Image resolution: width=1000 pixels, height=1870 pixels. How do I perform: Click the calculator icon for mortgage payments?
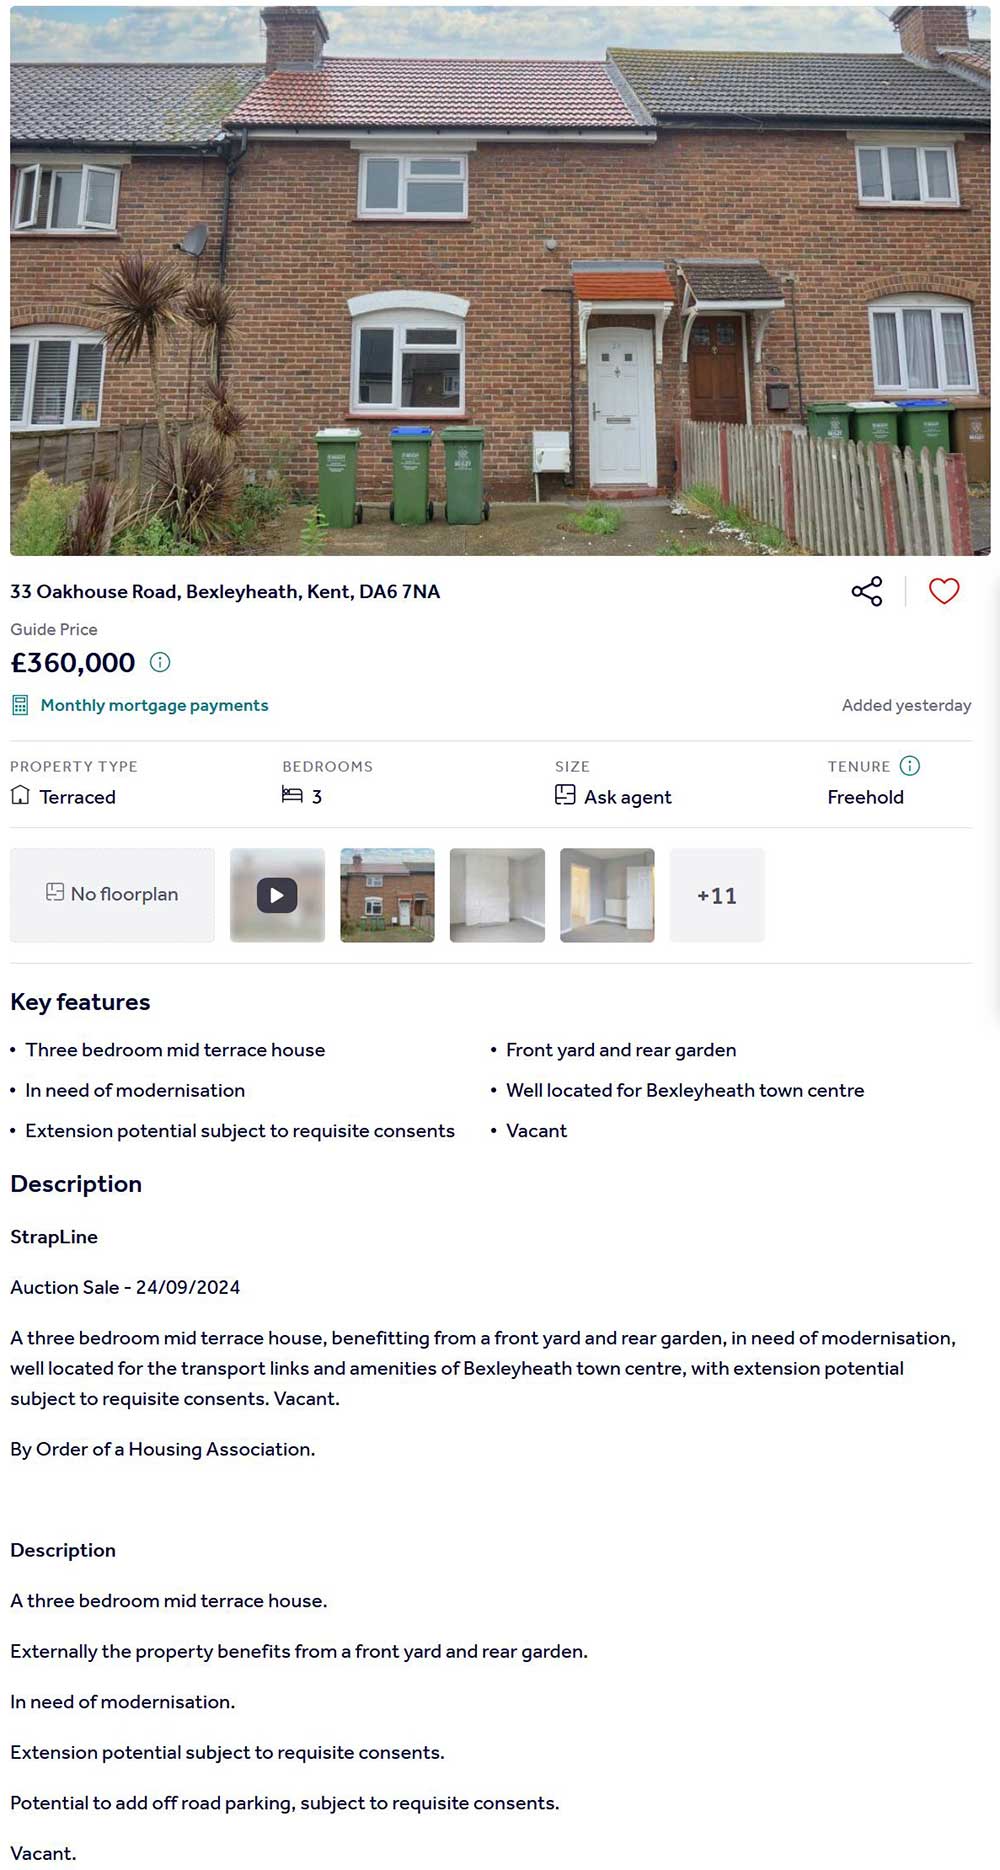click(20, 705)
